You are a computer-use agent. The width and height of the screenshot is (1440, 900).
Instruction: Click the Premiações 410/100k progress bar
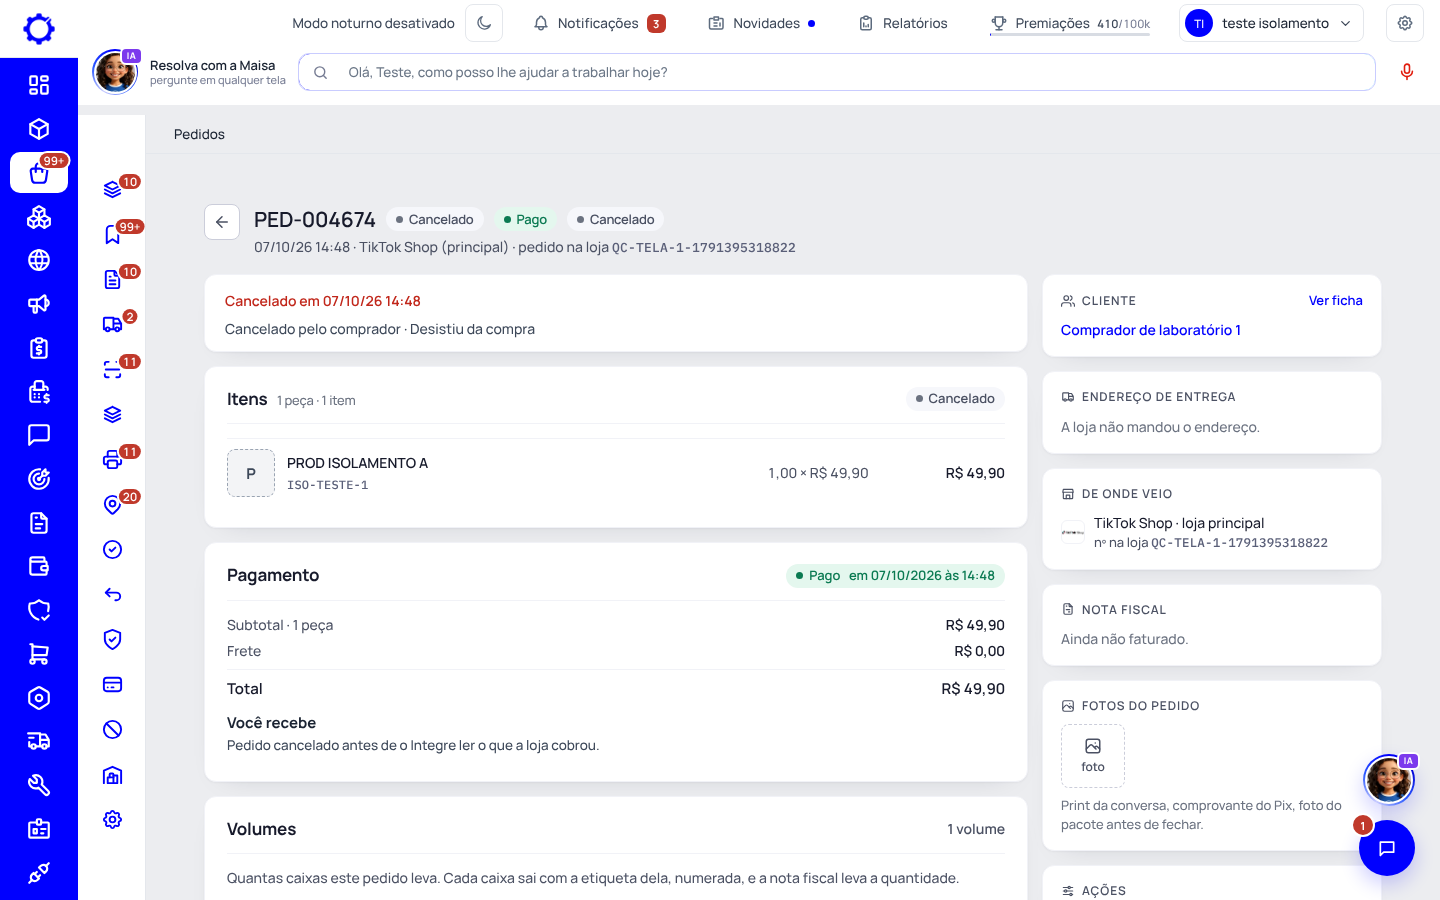click(1070, 35)
